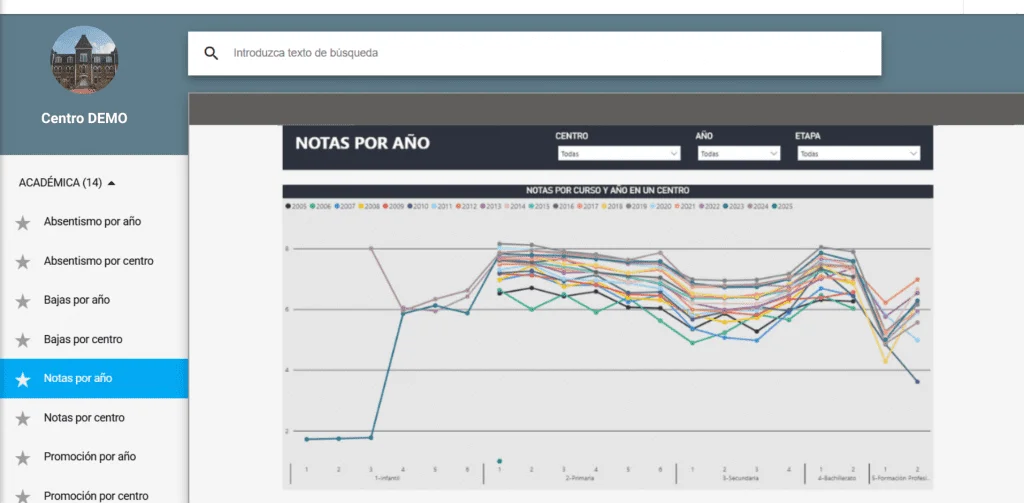The width and height of the screenshot is (1024, 503).
Task: Open the AÑO filter dropdown
Action: (738, 154)
